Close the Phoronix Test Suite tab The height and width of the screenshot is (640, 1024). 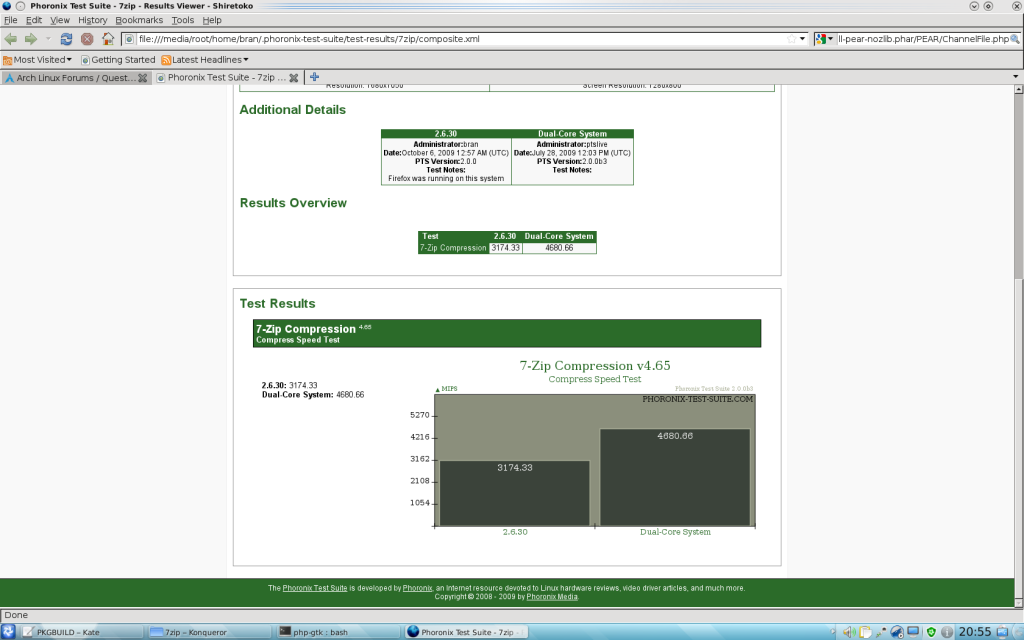(x=294, y=78)
